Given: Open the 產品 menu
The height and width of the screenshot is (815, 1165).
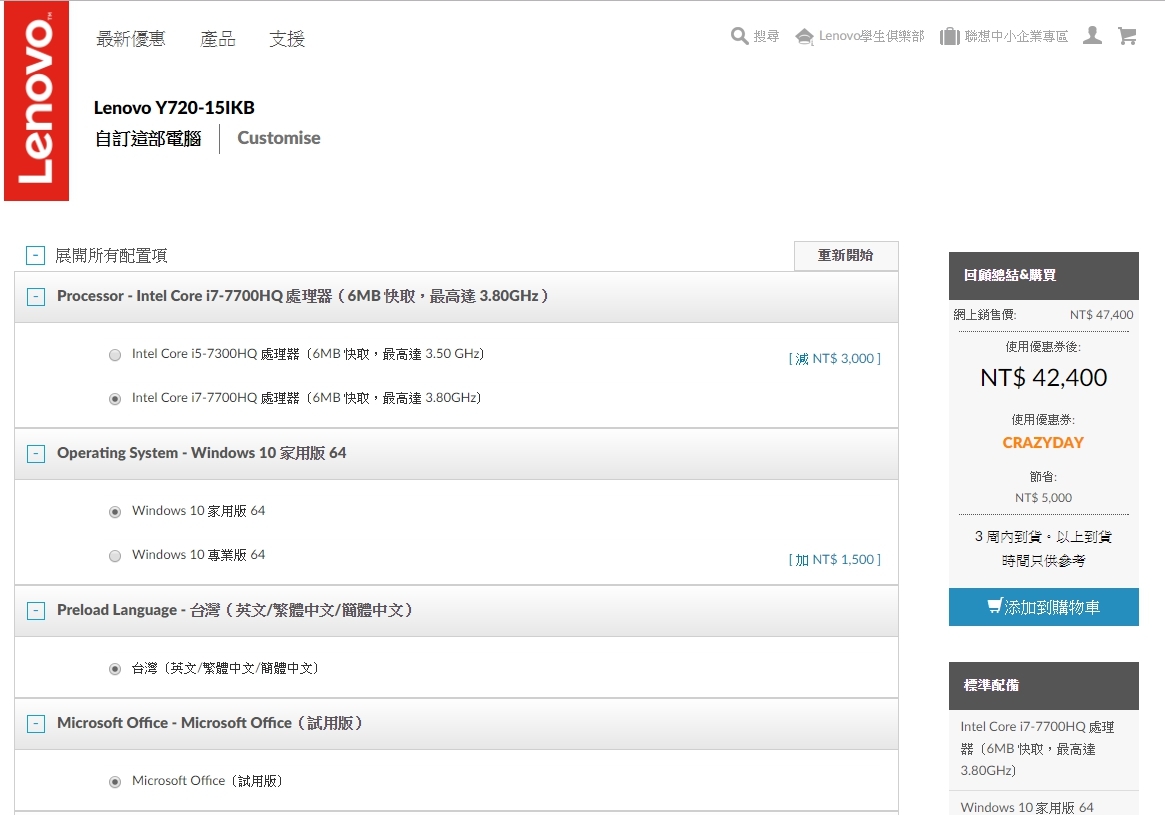Looking at the screenshot, I should pos(218,39).
